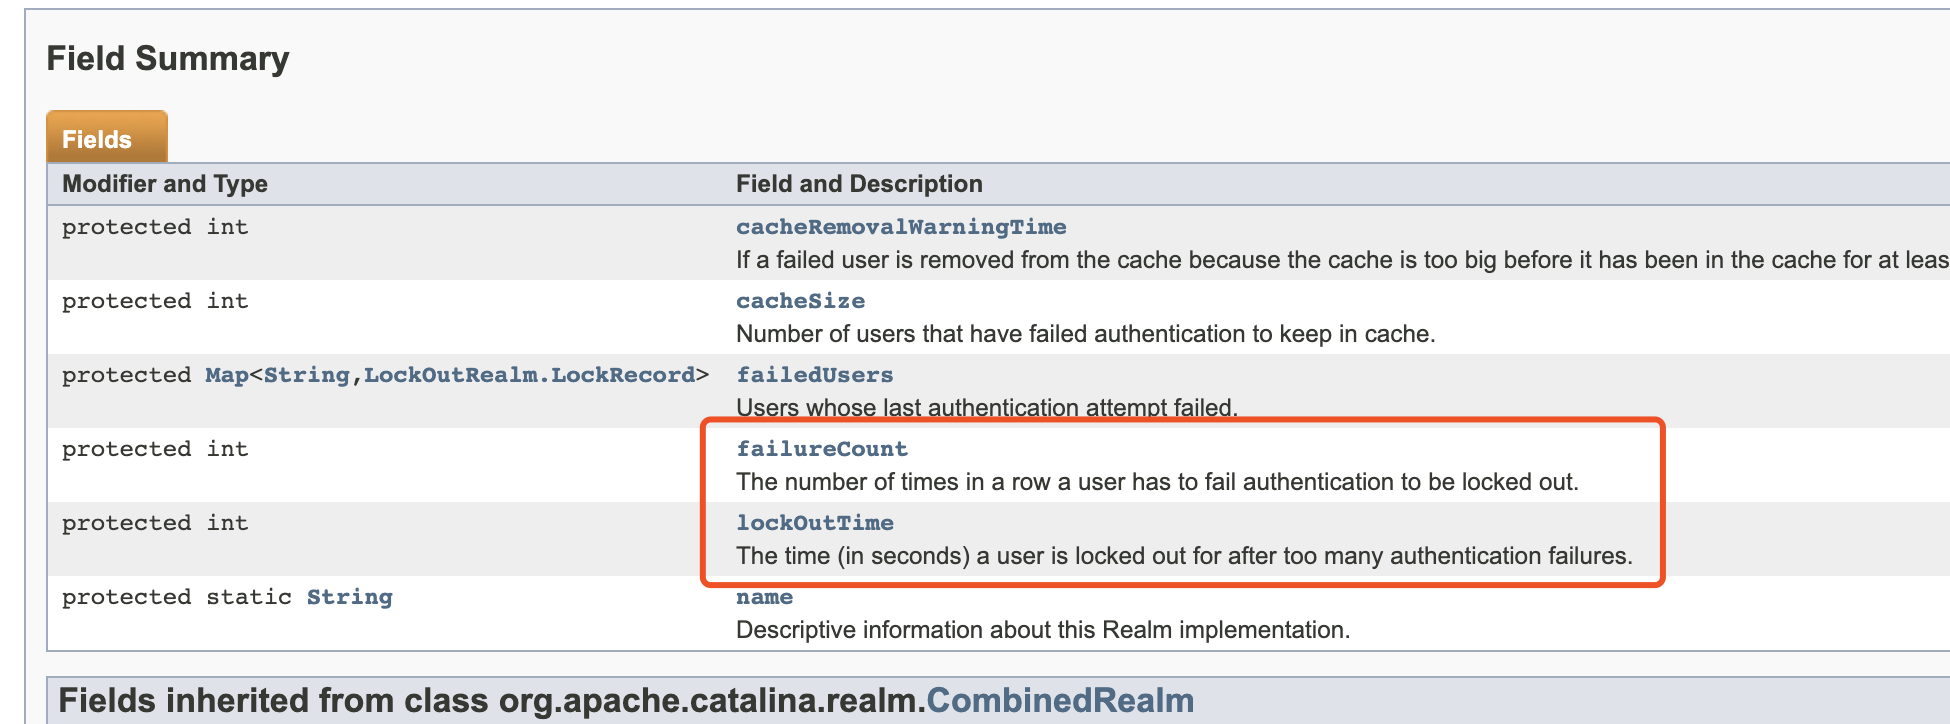The width and height of the screenshot is (1950, 724).
Task: Select the Fields tab
Action: 107,138
